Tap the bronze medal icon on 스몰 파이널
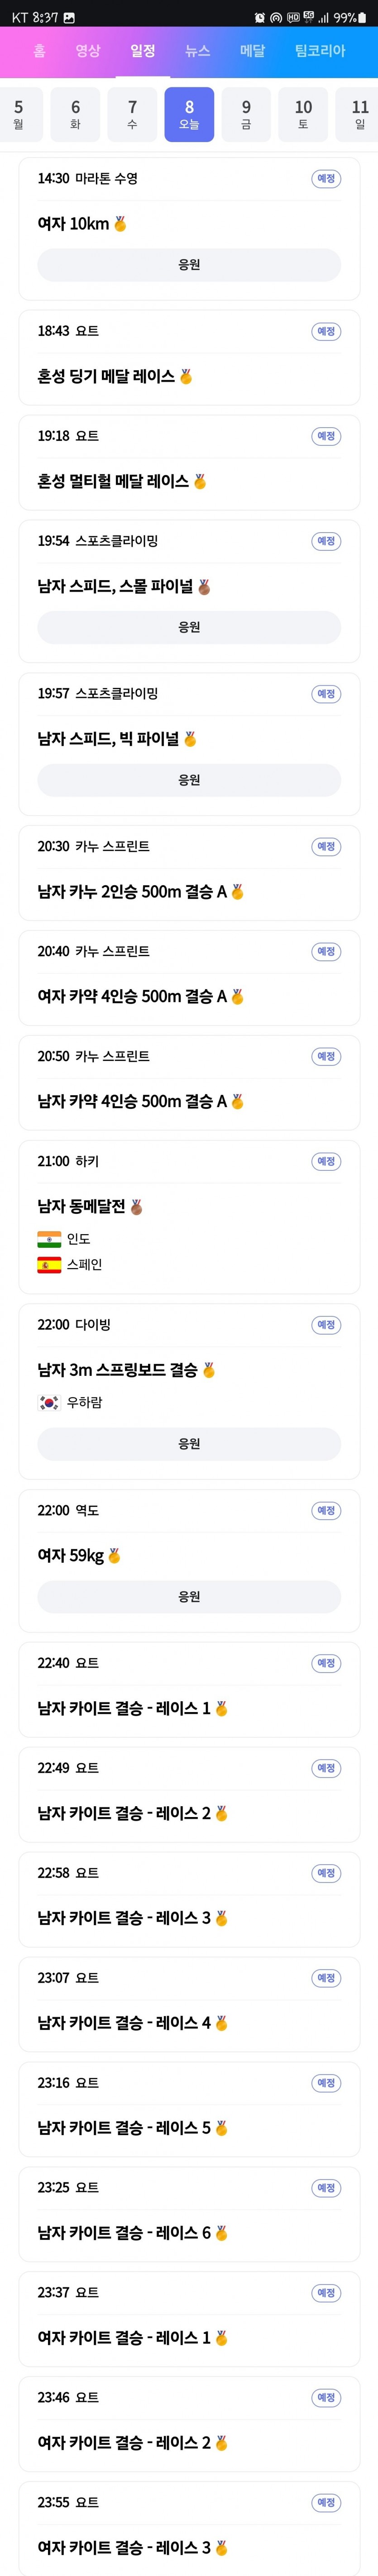Image resolution: width=378 pixels, height=2576 pixels. coord(204,587)
